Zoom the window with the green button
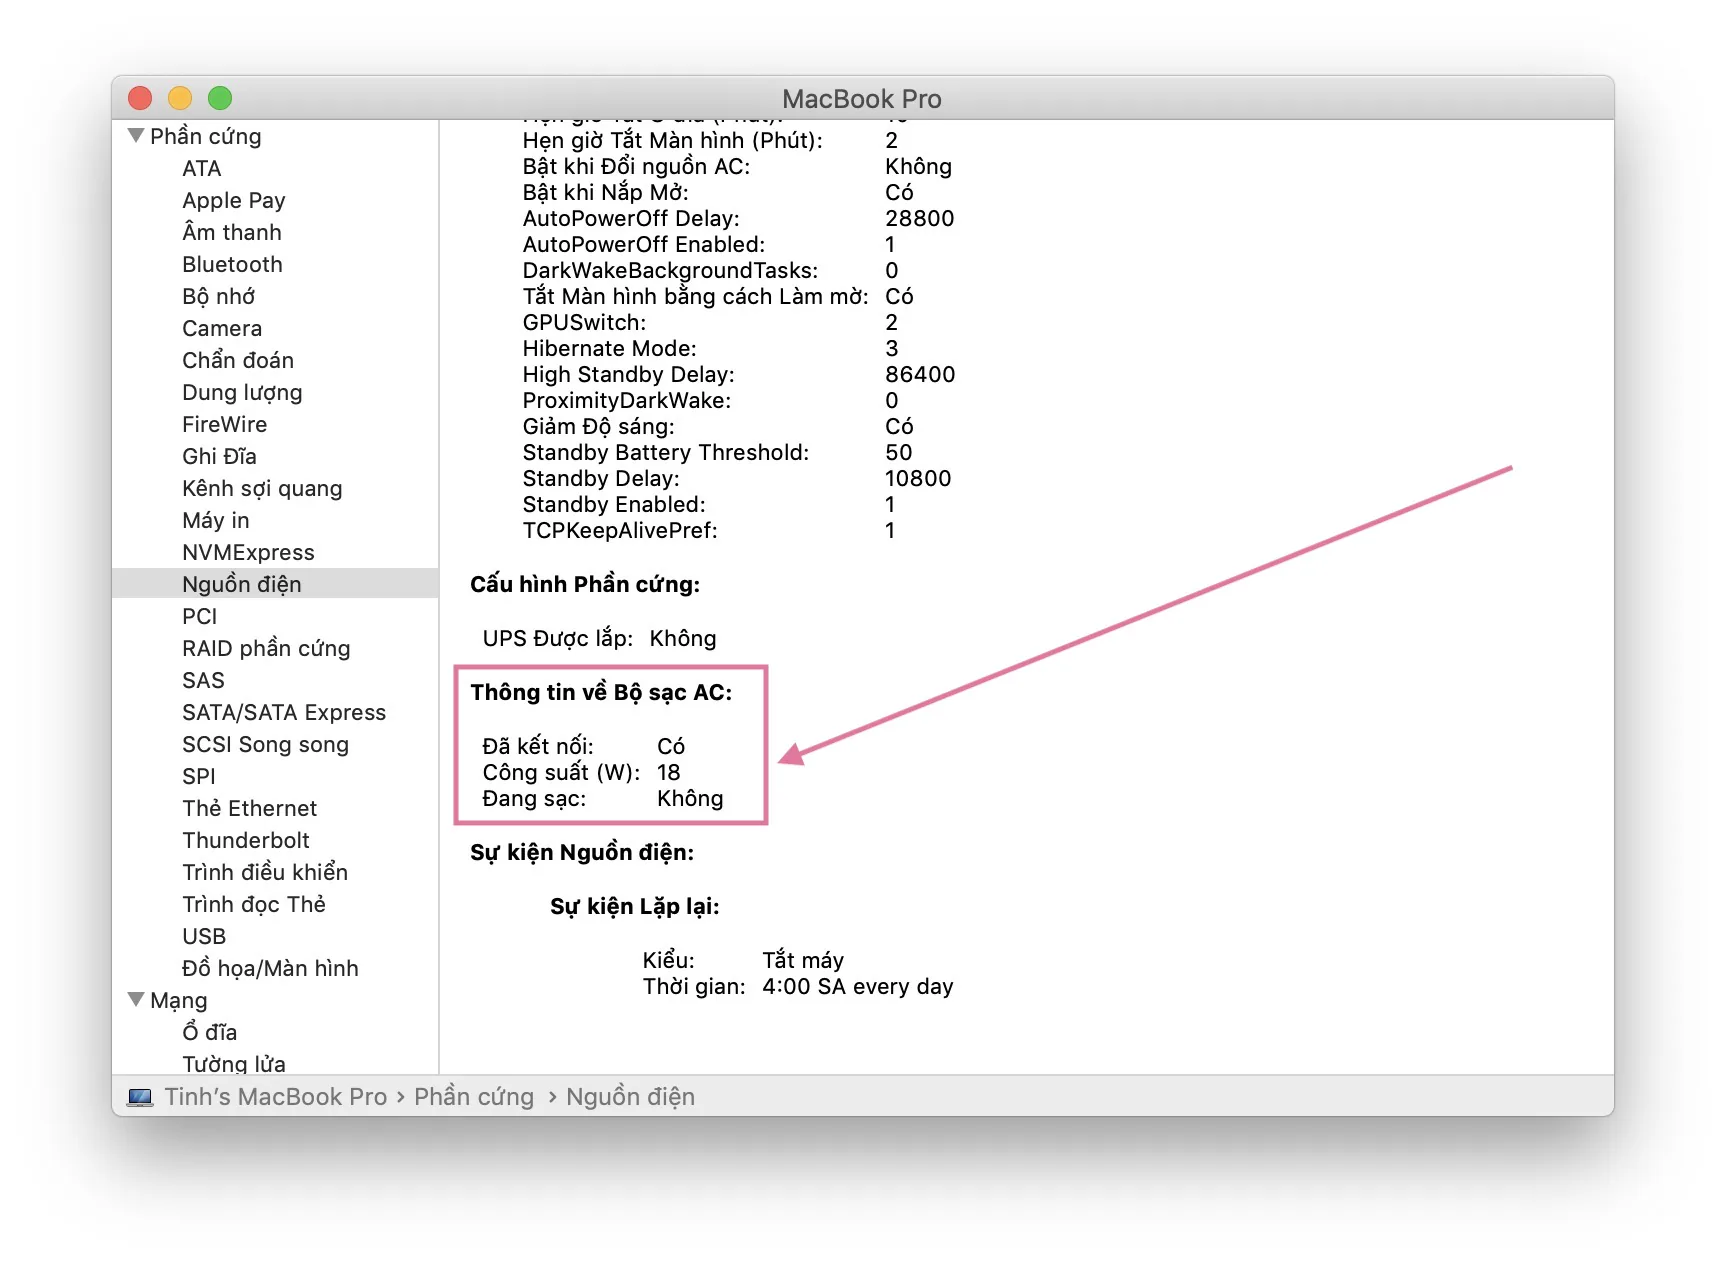Viewport: 1726px width, 1264px height. tap(220, 98)
